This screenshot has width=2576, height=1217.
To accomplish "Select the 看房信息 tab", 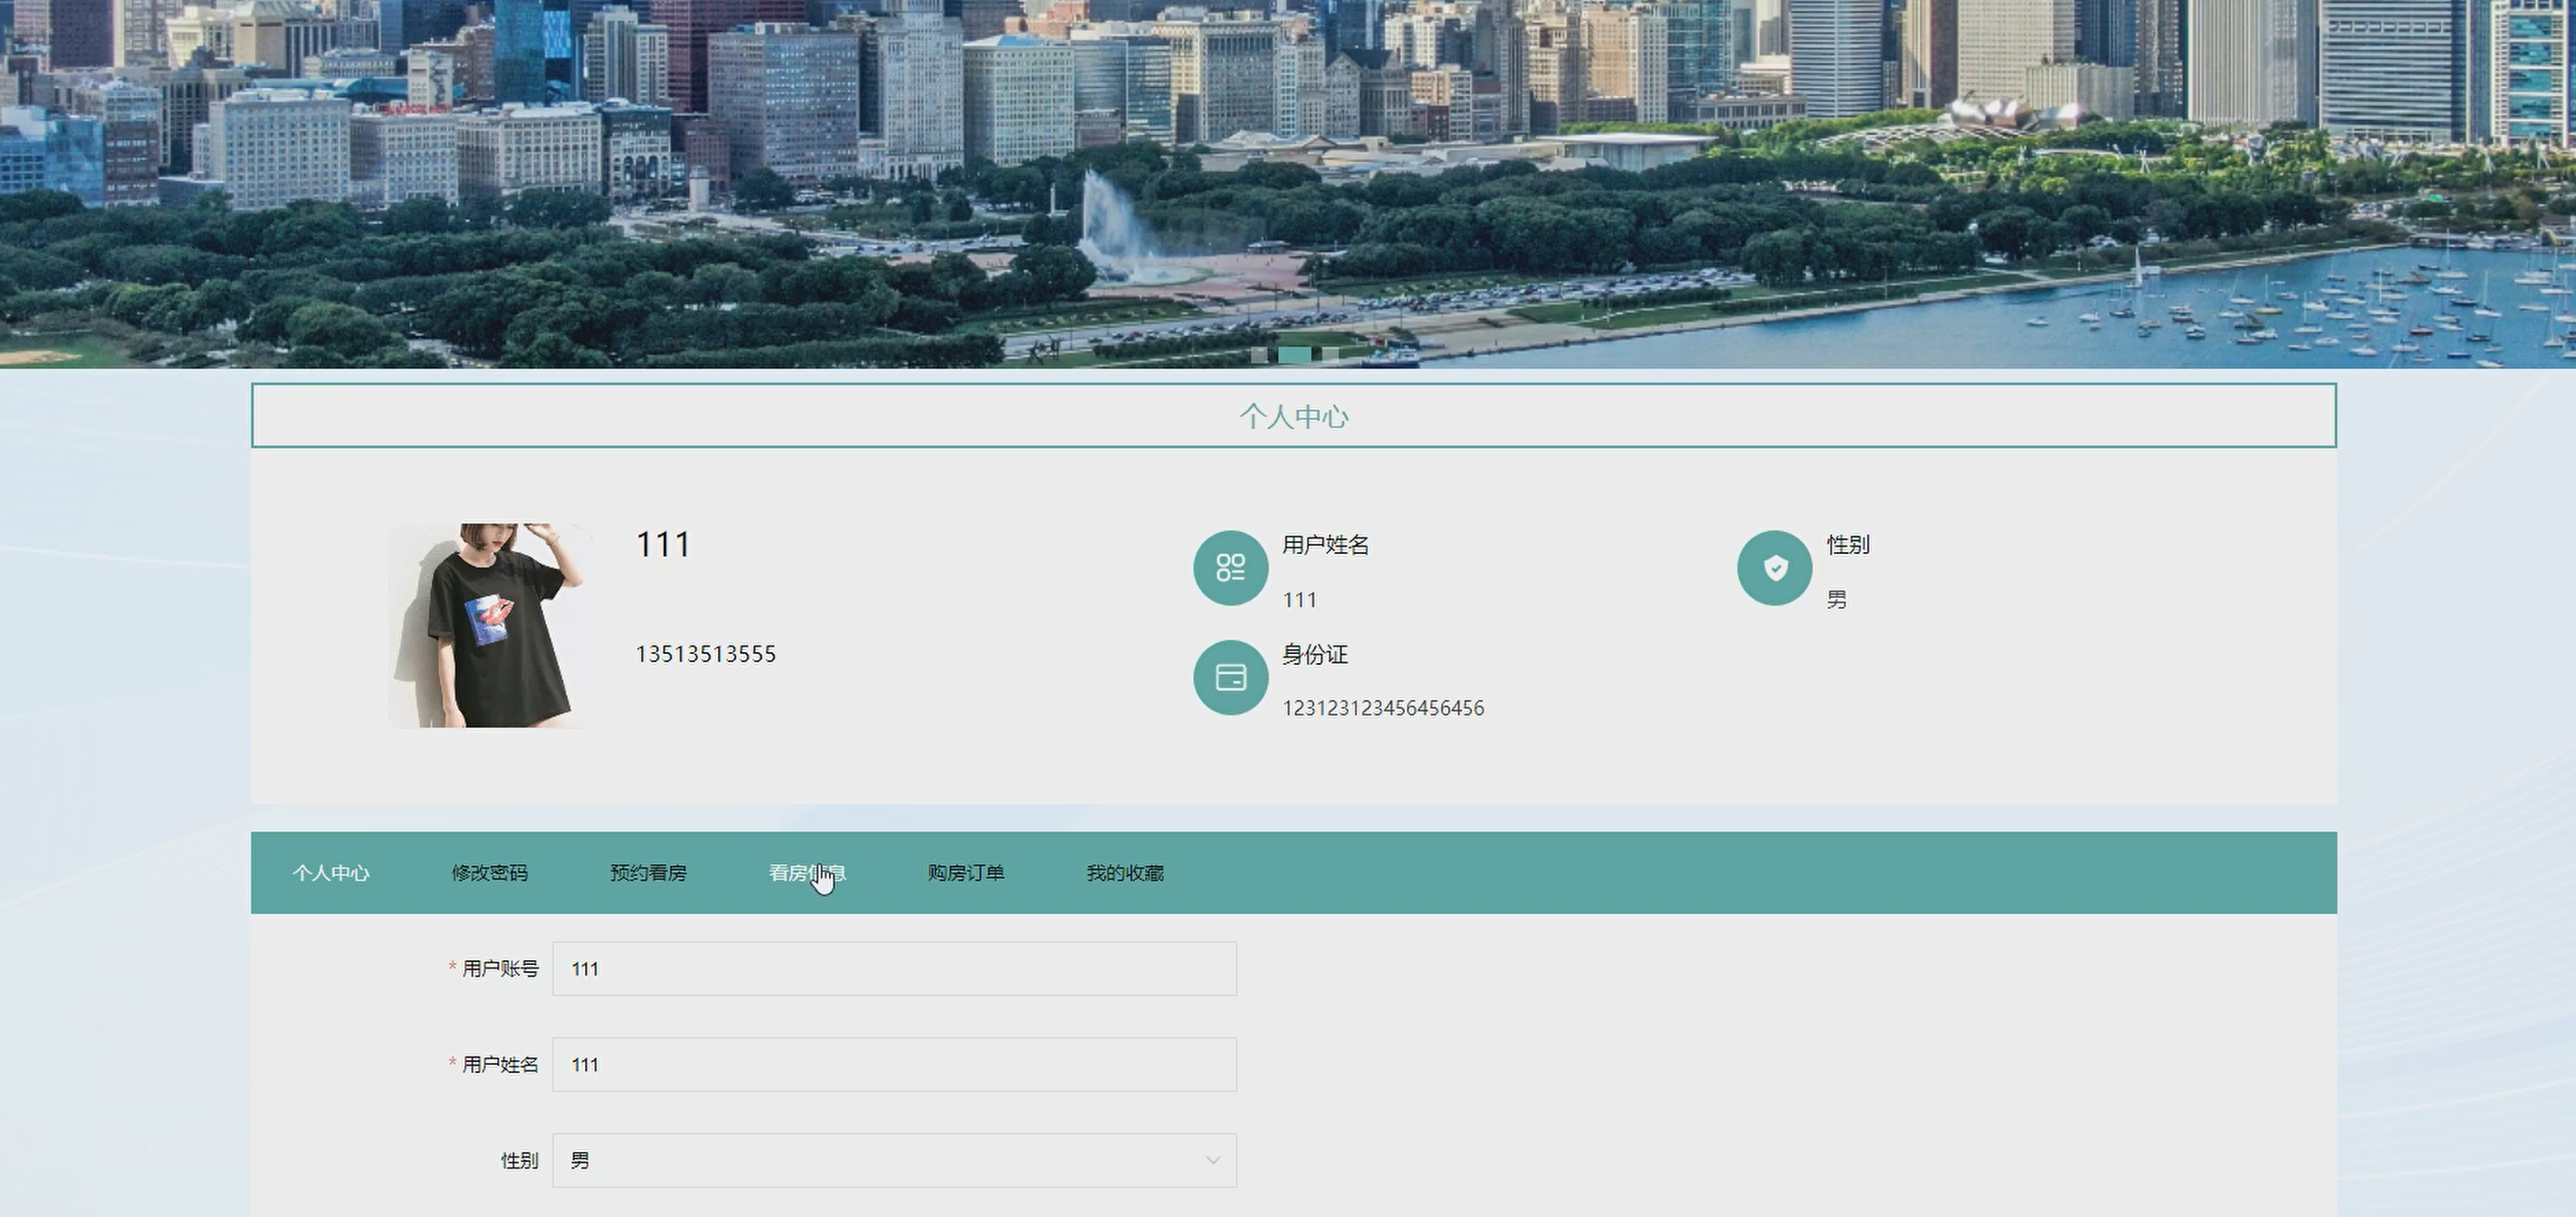I will pyautogui.click(x=807, y=873).
